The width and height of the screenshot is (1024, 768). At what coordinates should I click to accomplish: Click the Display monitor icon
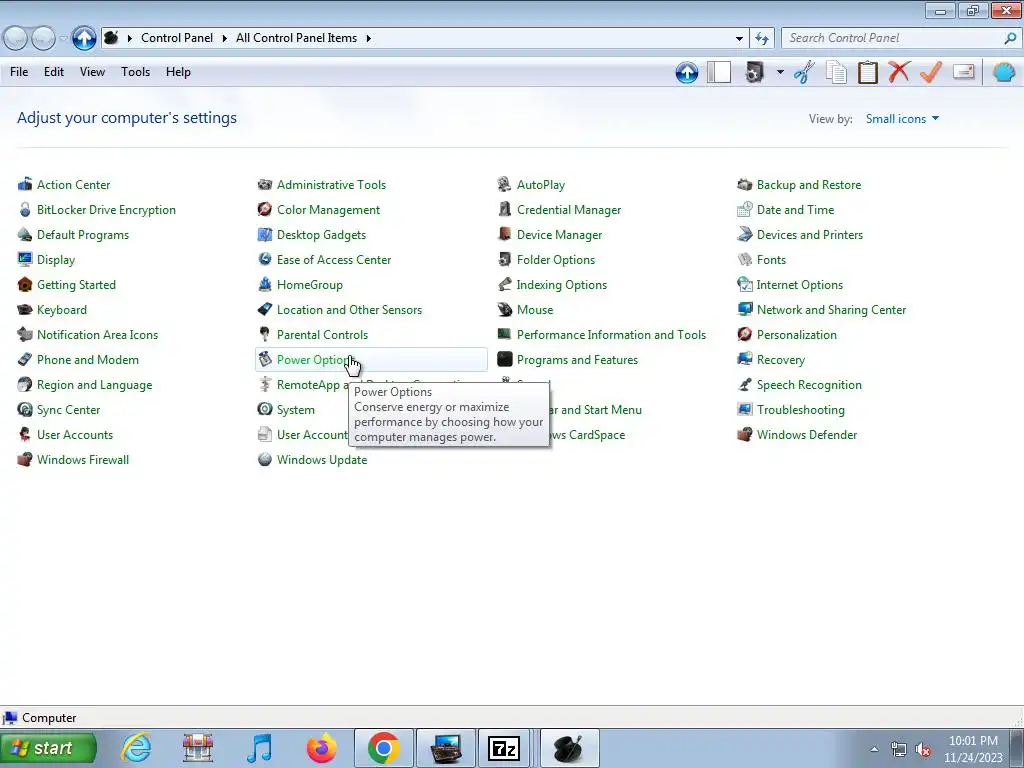click(x=25, y=259)
